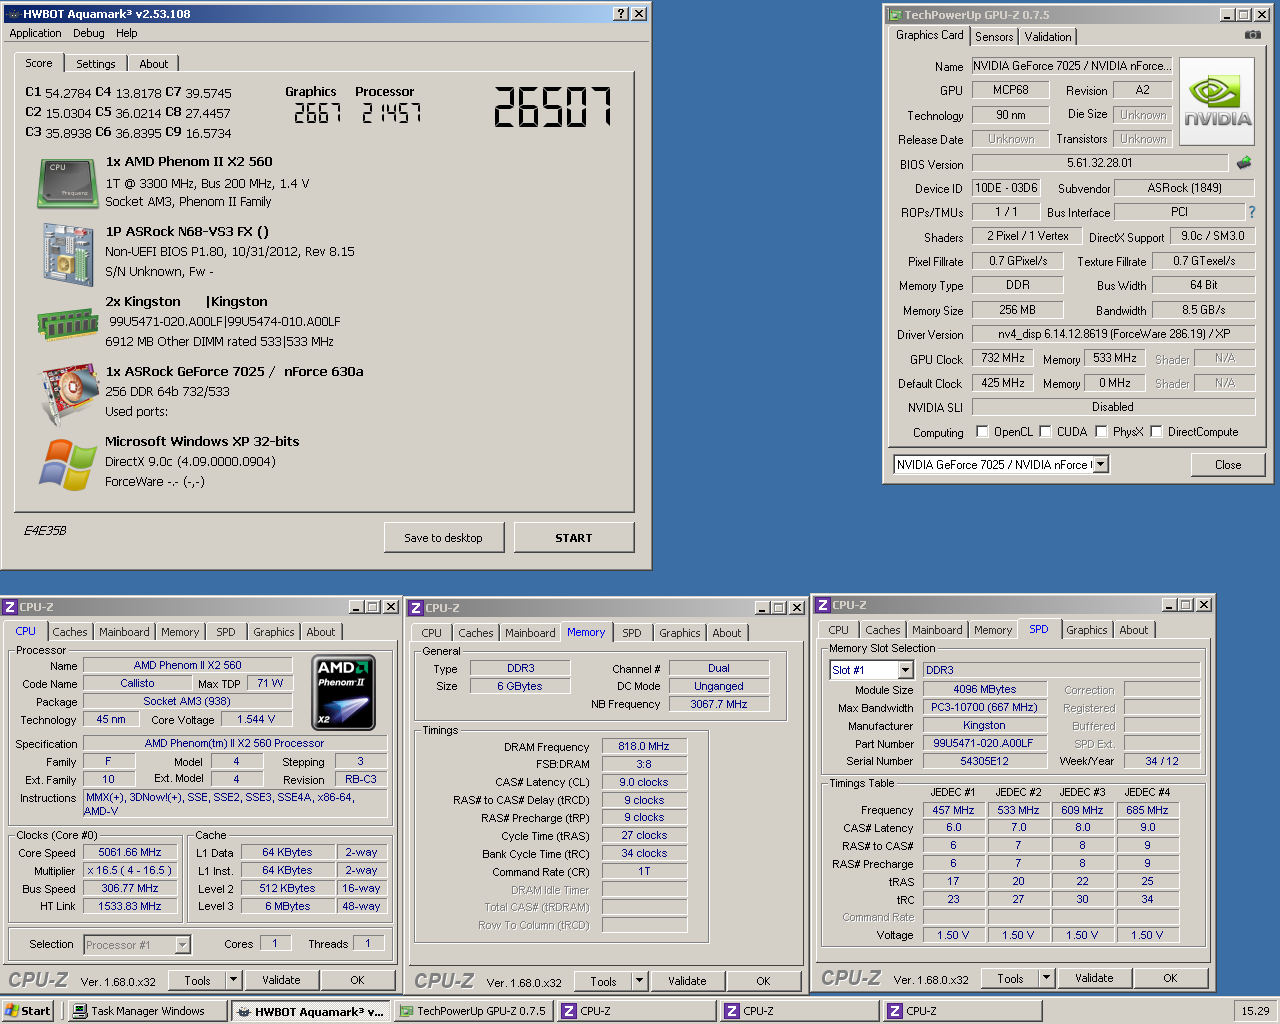This screenshot has width=1280, height=1024.
Task: Enable the DirectCompute checkbox in GPU-Z
Action: 1156,432
